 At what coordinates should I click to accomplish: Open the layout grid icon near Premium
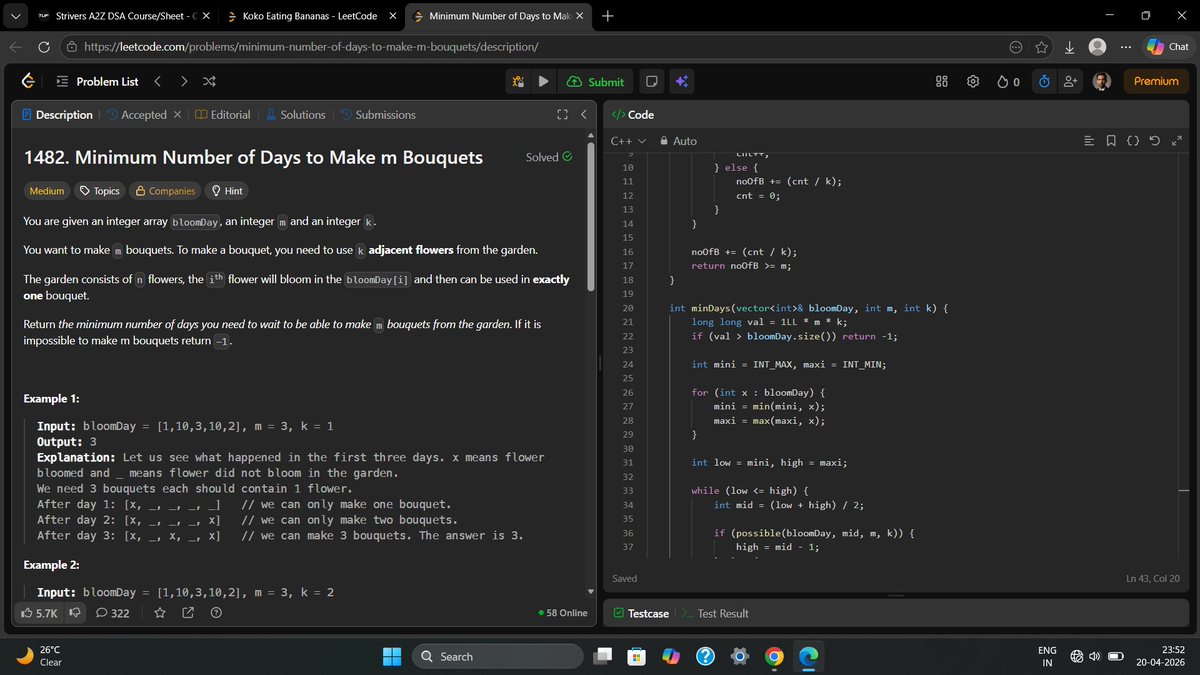[941, 81]
